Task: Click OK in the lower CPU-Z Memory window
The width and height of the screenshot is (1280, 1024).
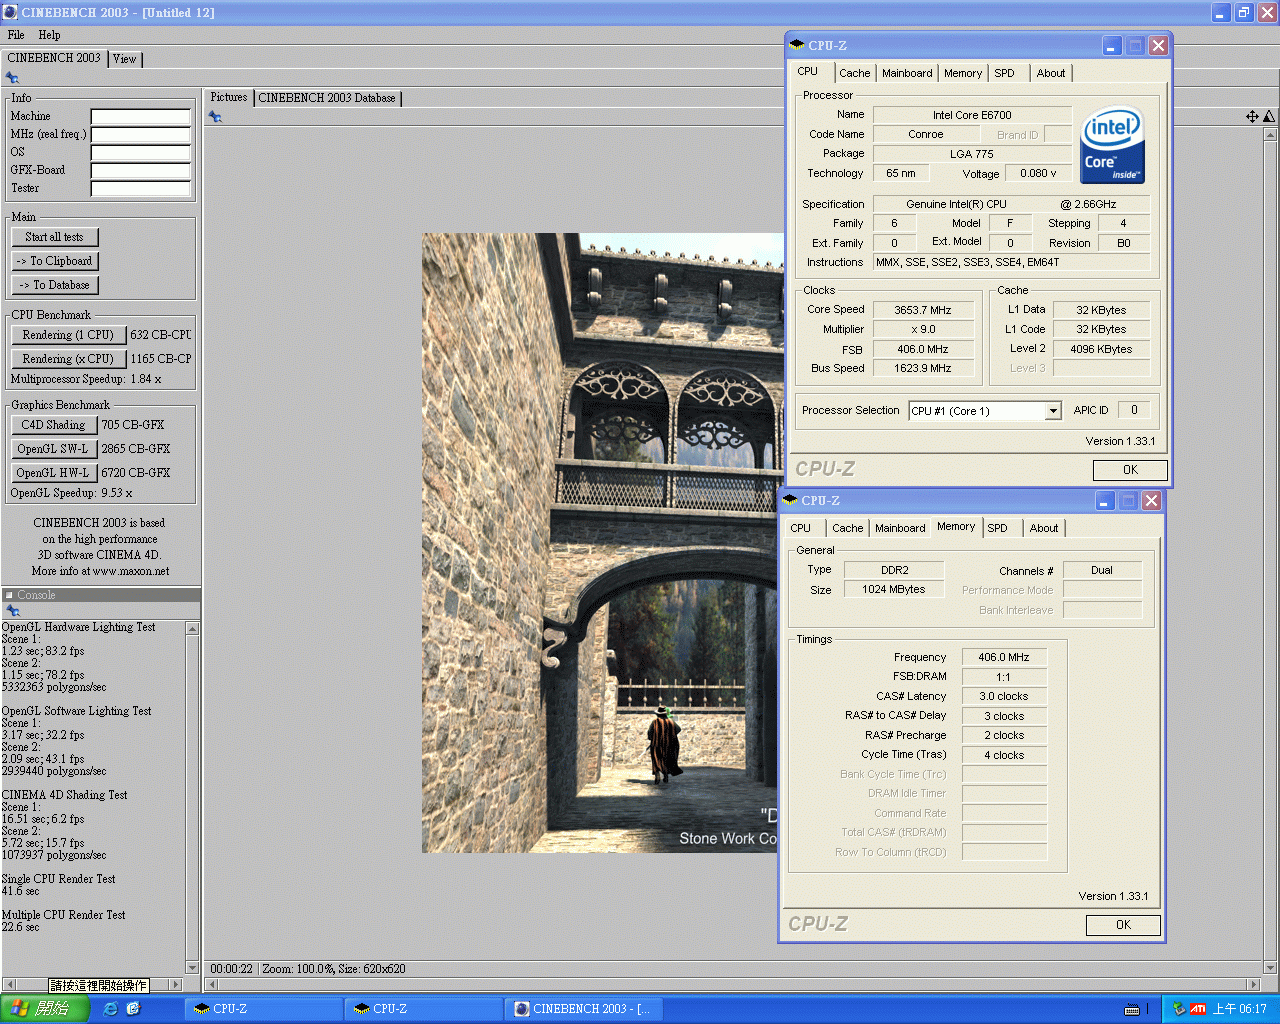Action: point(1123,925)
